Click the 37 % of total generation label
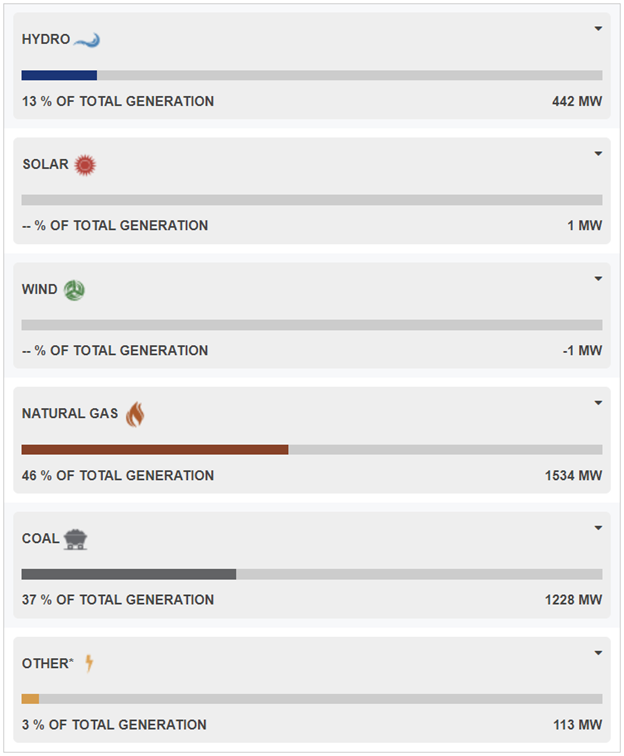 tap(118, 600)
